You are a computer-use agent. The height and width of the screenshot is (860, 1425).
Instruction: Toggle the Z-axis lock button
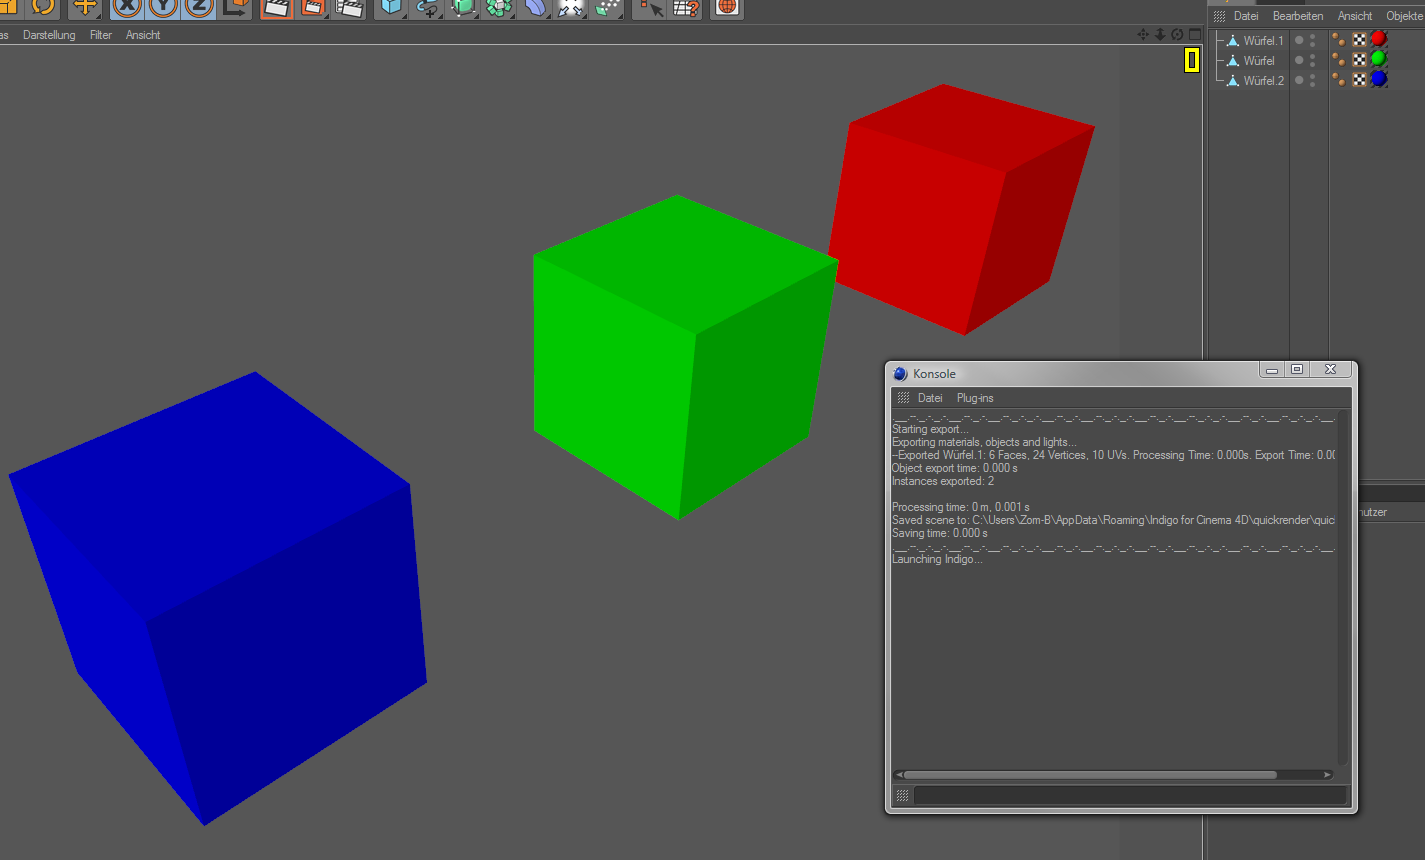click(x=199, y=7)
